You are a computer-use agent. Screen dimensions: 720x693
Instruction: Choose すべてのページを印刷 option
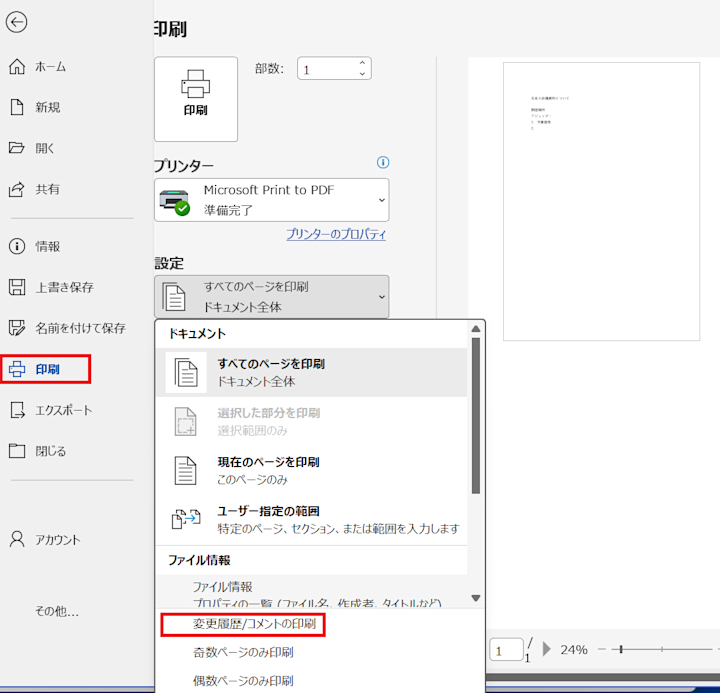tap(312, 372)
